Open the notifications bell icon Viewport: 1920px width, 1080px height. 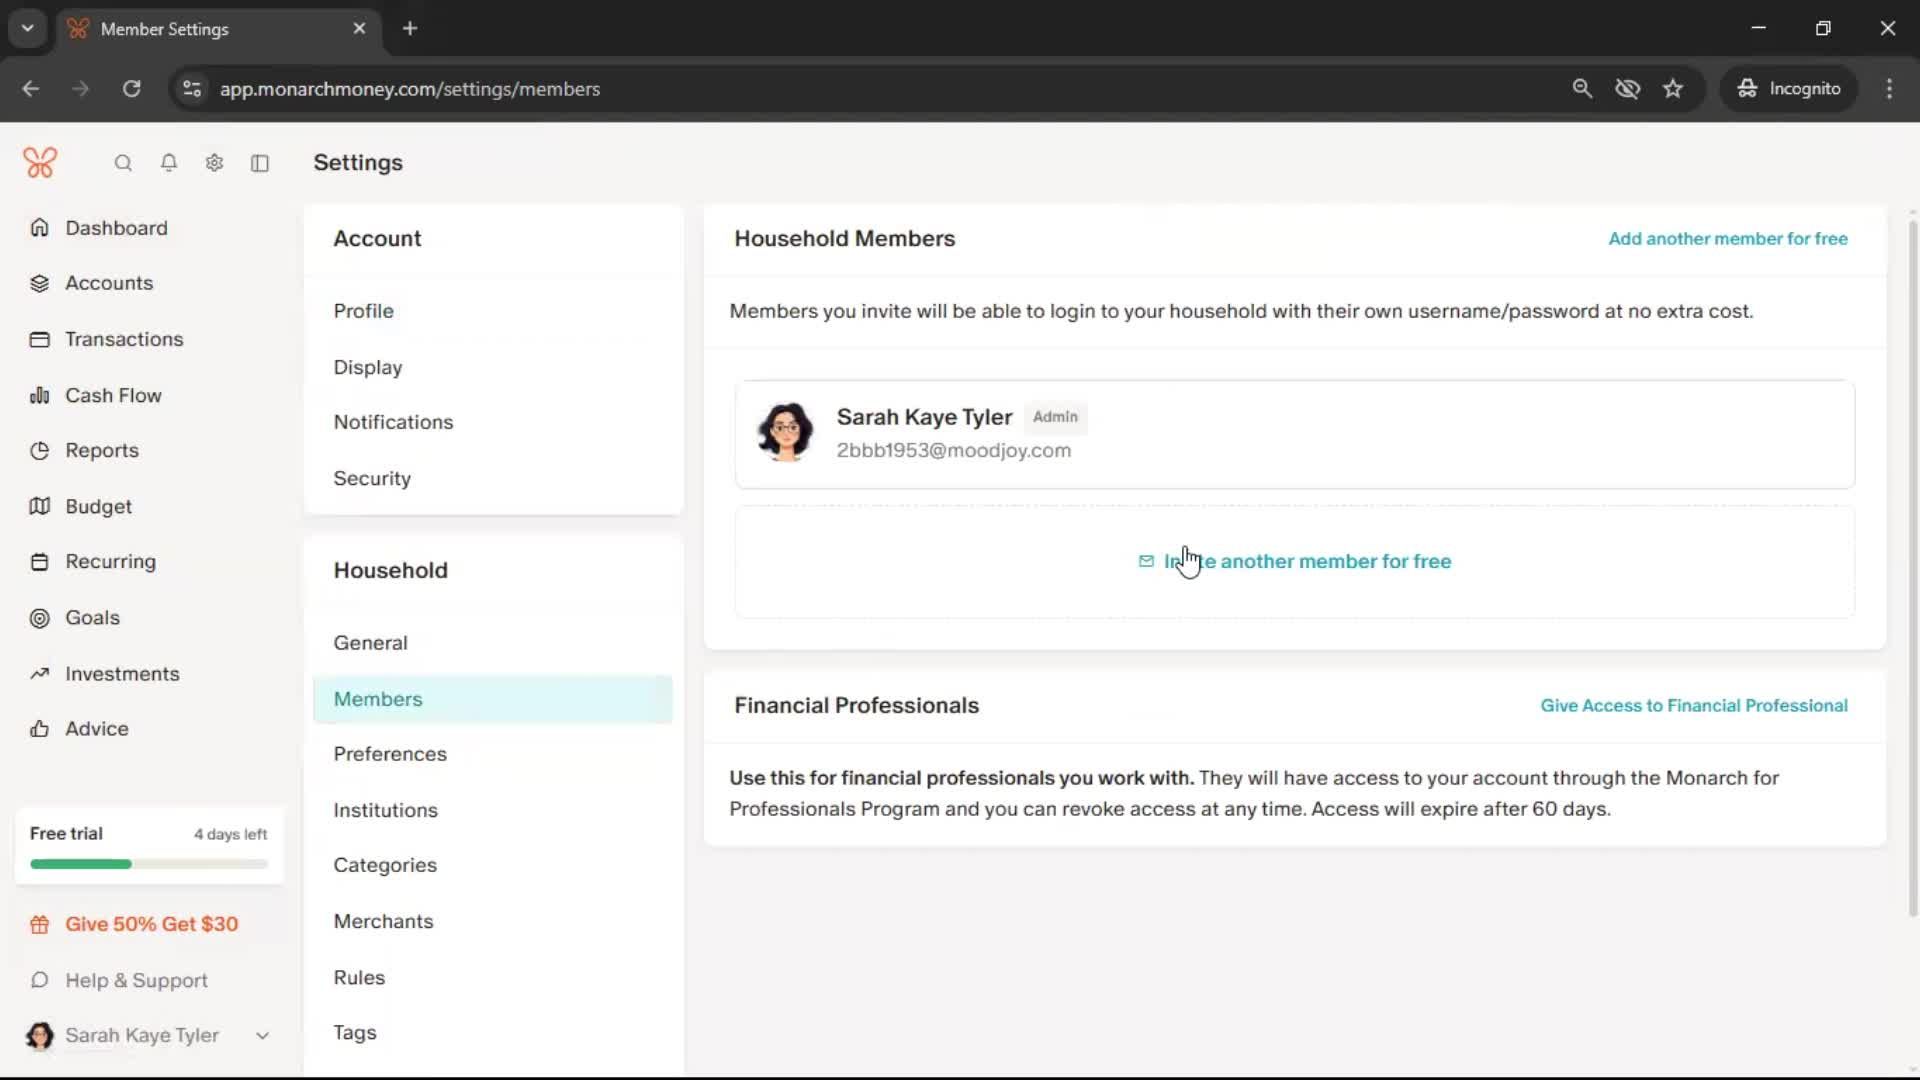(x=169, y=163)
